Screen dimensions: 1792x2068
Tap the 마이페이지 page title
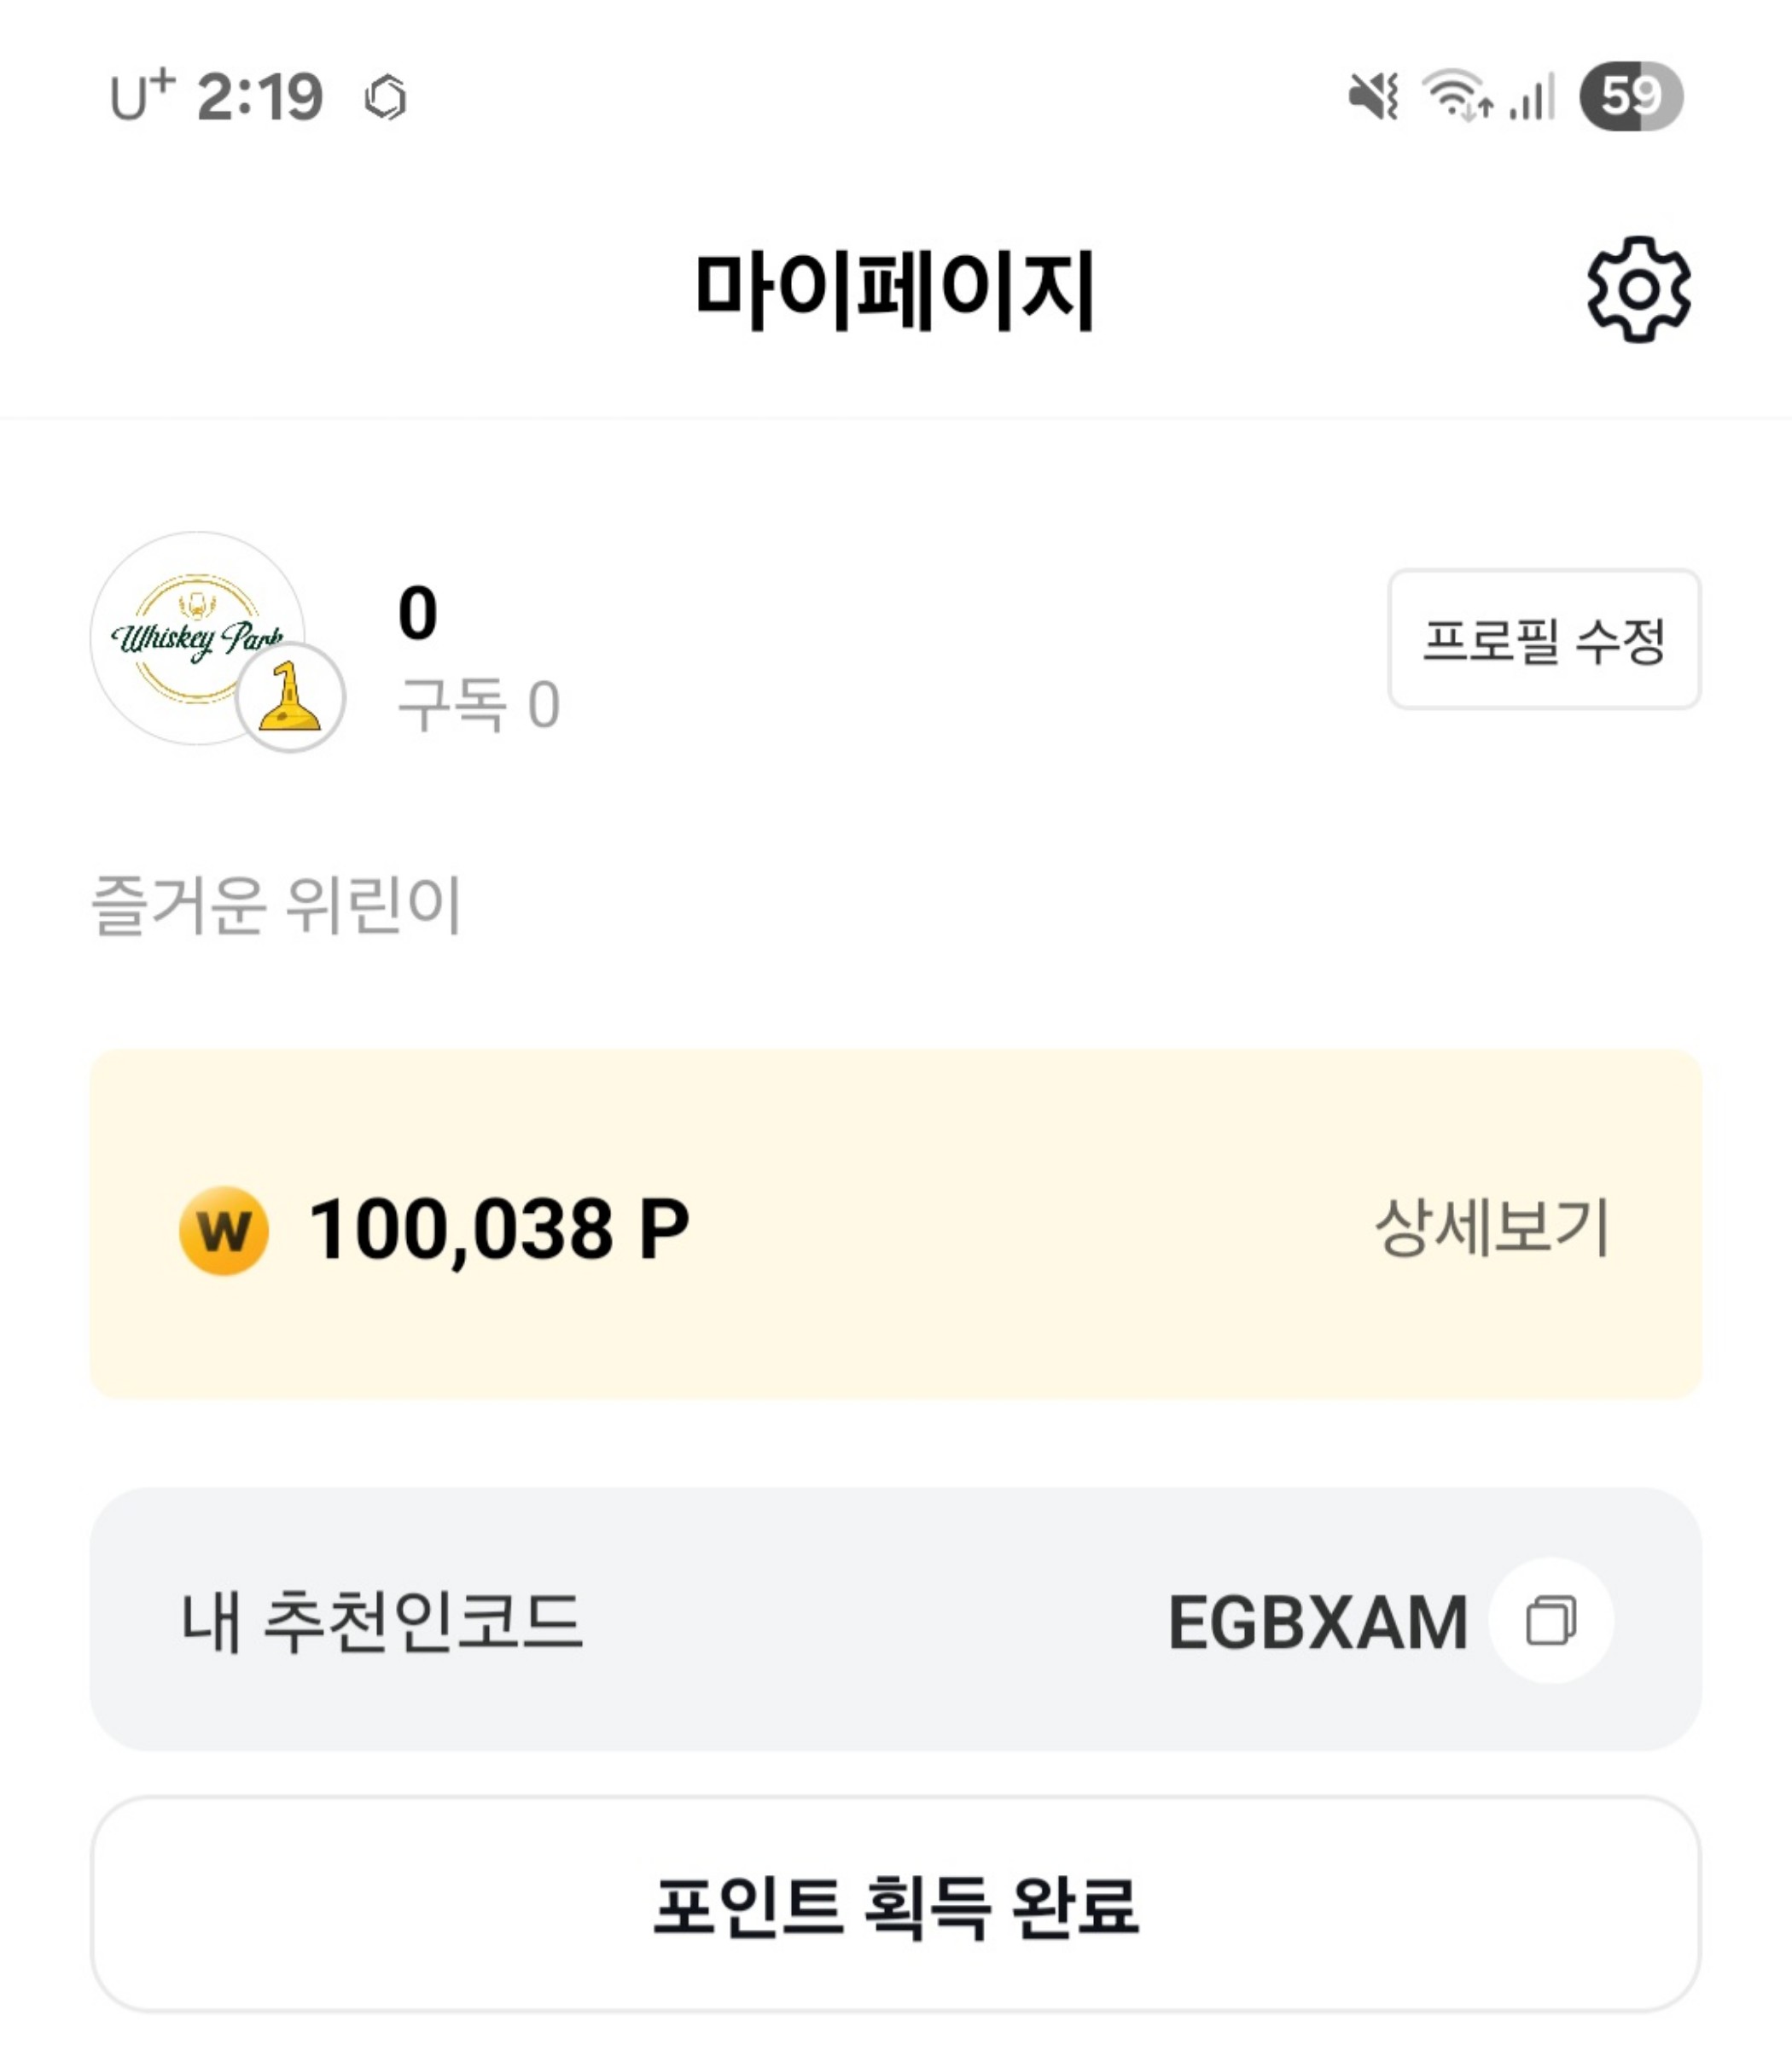point(896,291)
